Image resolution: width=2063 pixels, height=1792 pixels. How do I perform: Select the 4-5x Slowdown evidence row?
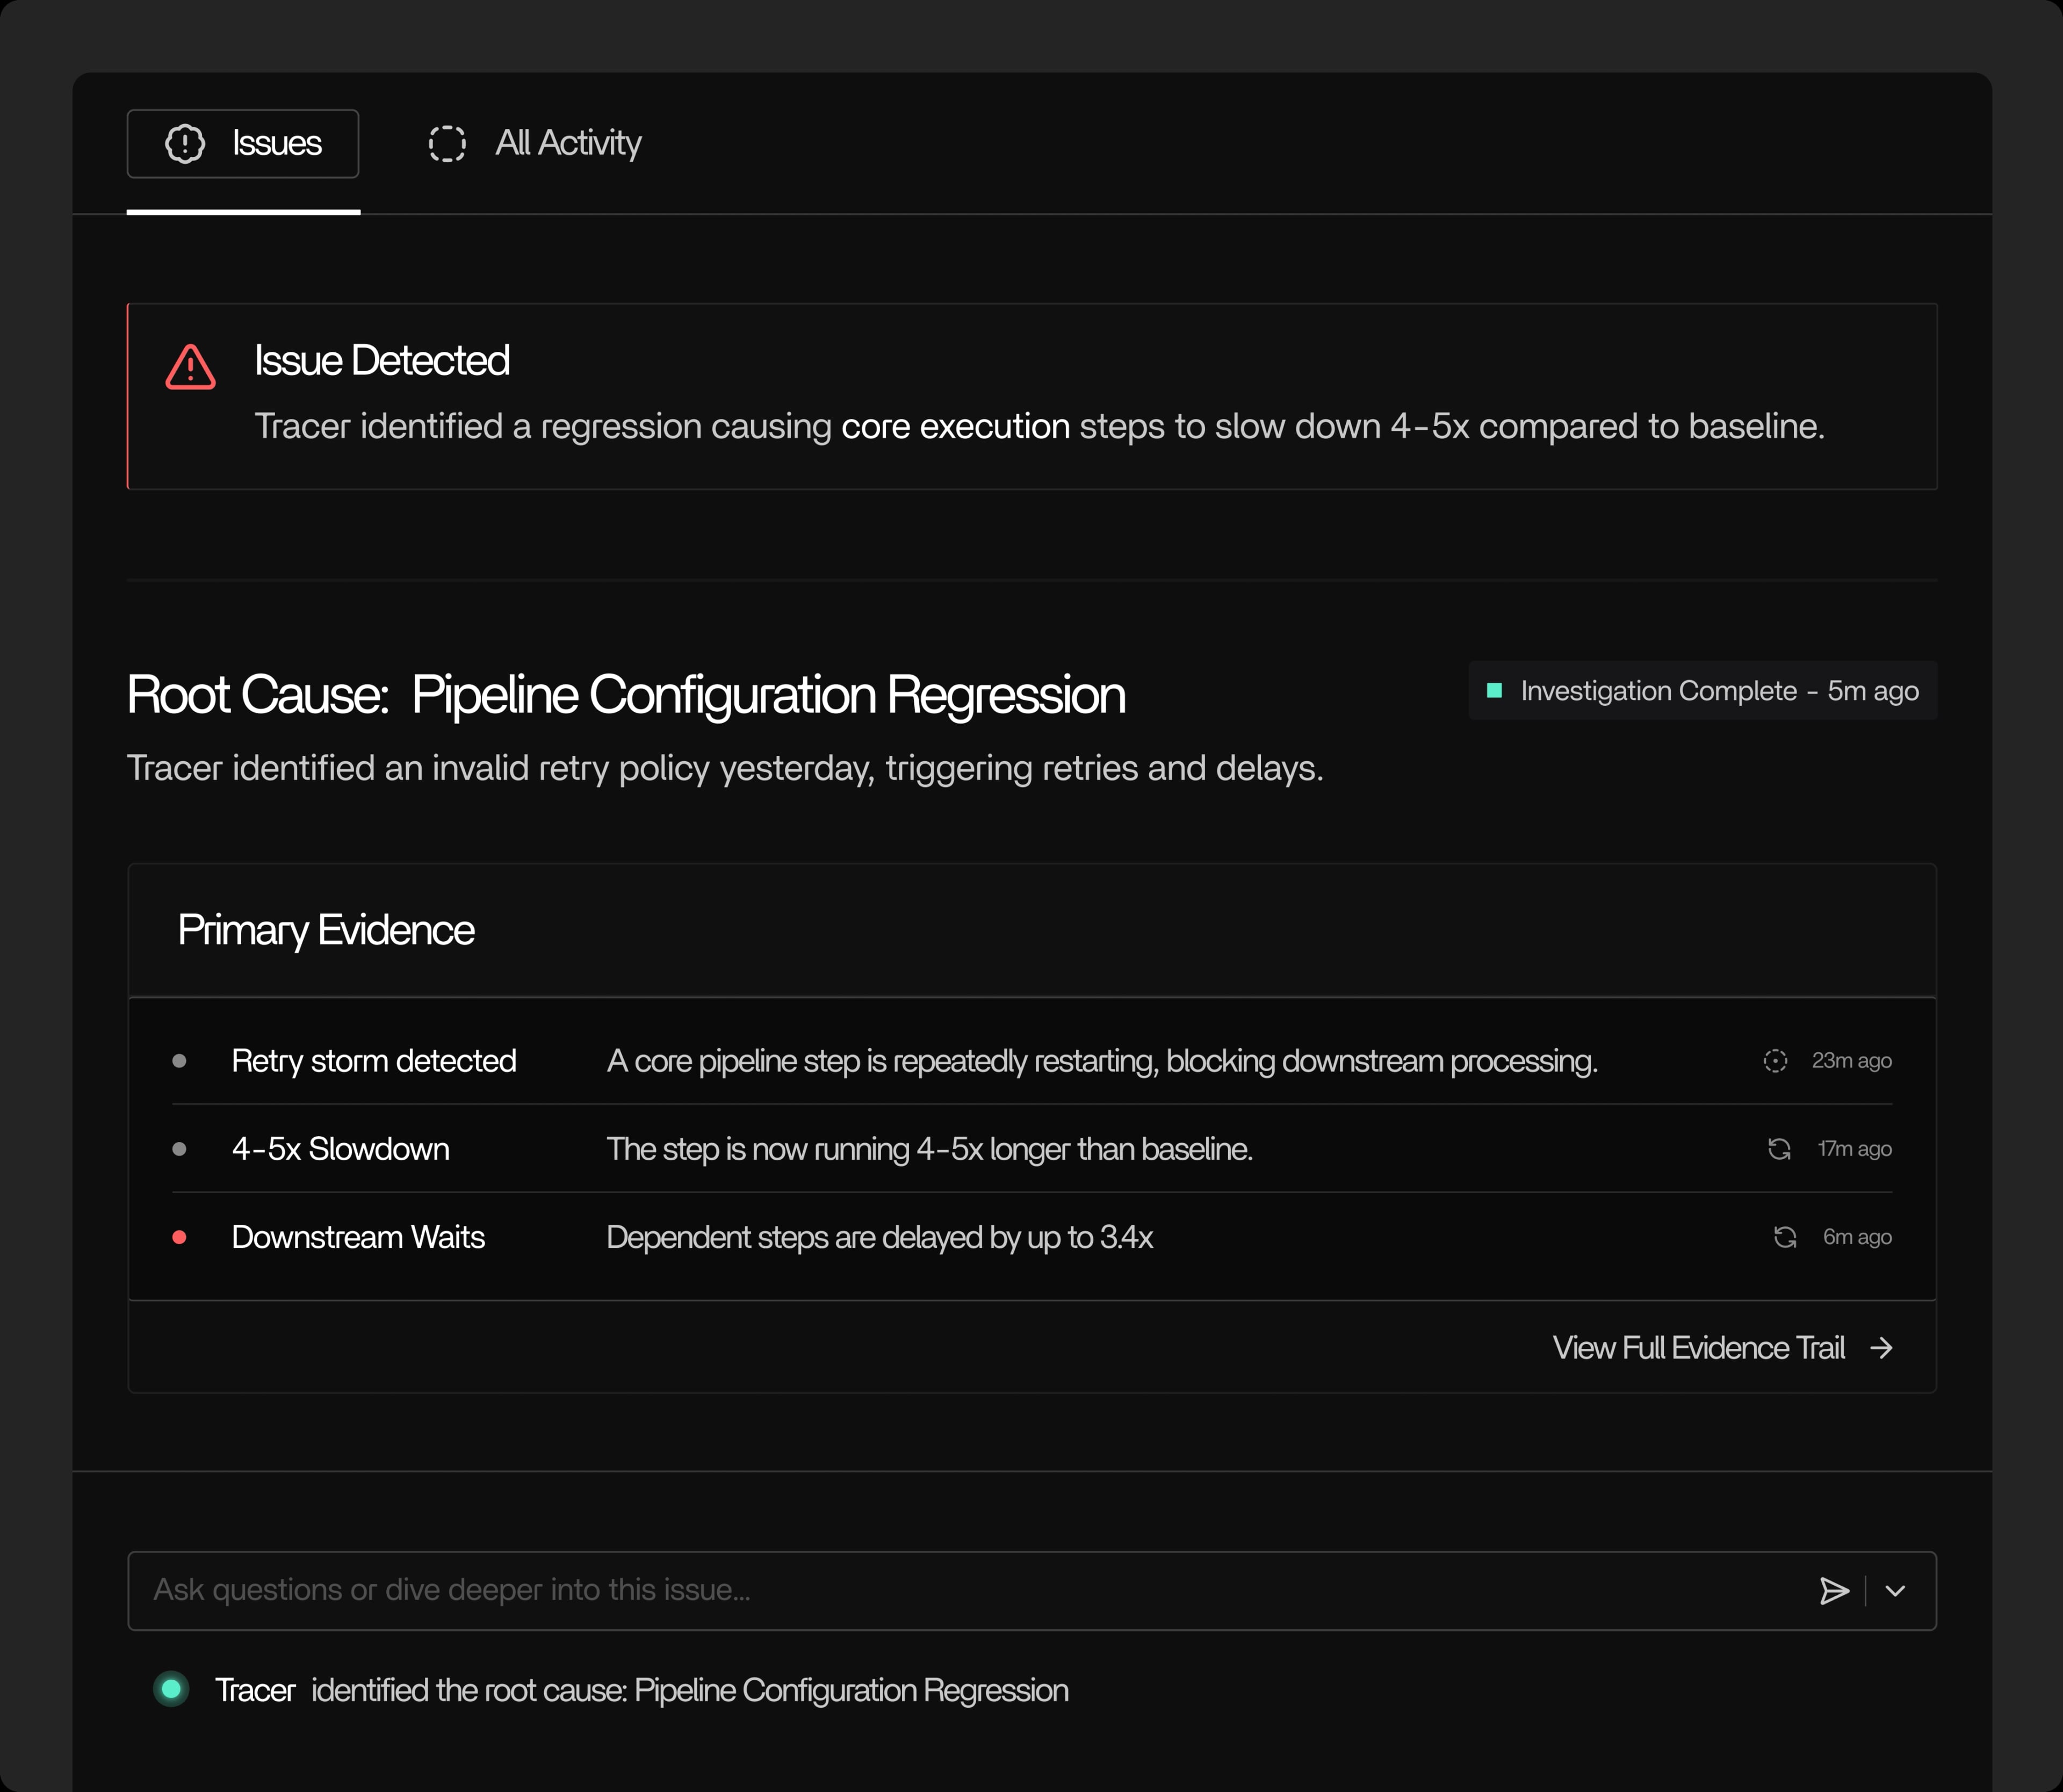click(x=340, y=1149)
